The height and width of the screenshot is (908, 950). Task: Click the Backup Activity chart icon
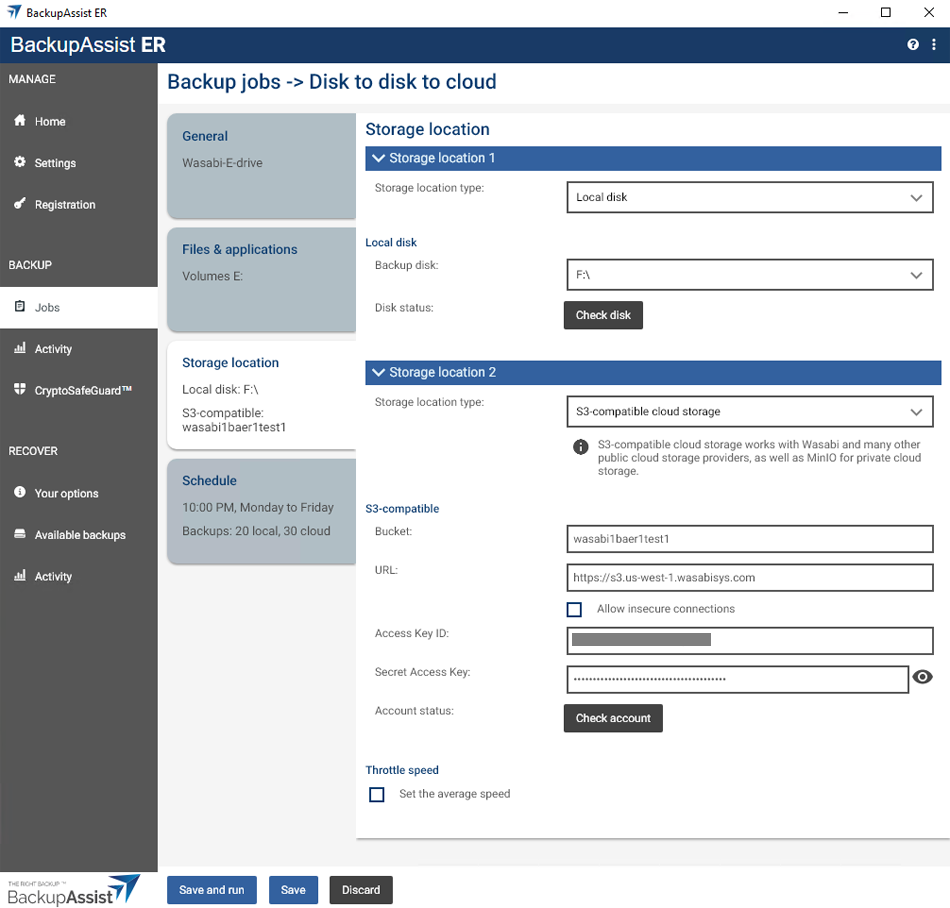click(20, 348)
